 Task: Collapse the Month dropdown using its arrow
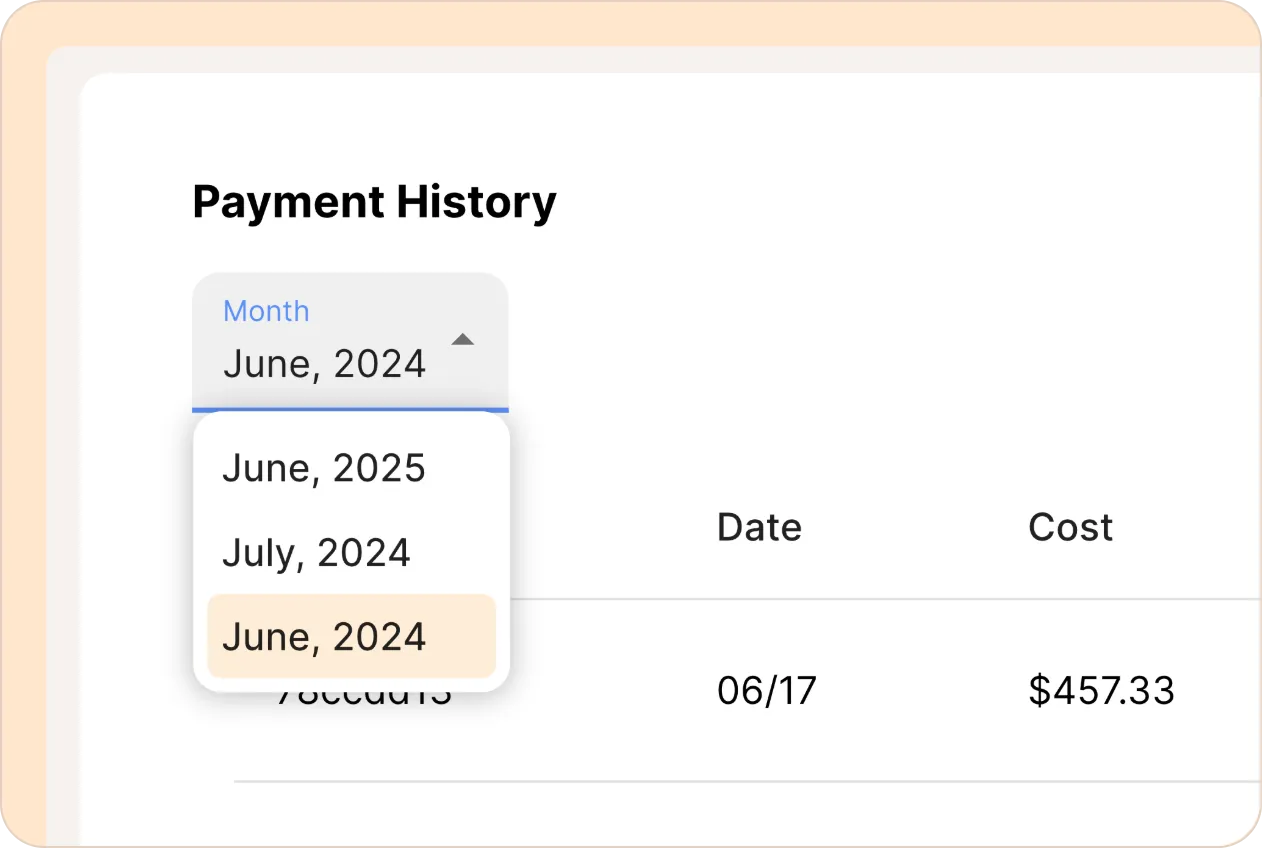462,340
